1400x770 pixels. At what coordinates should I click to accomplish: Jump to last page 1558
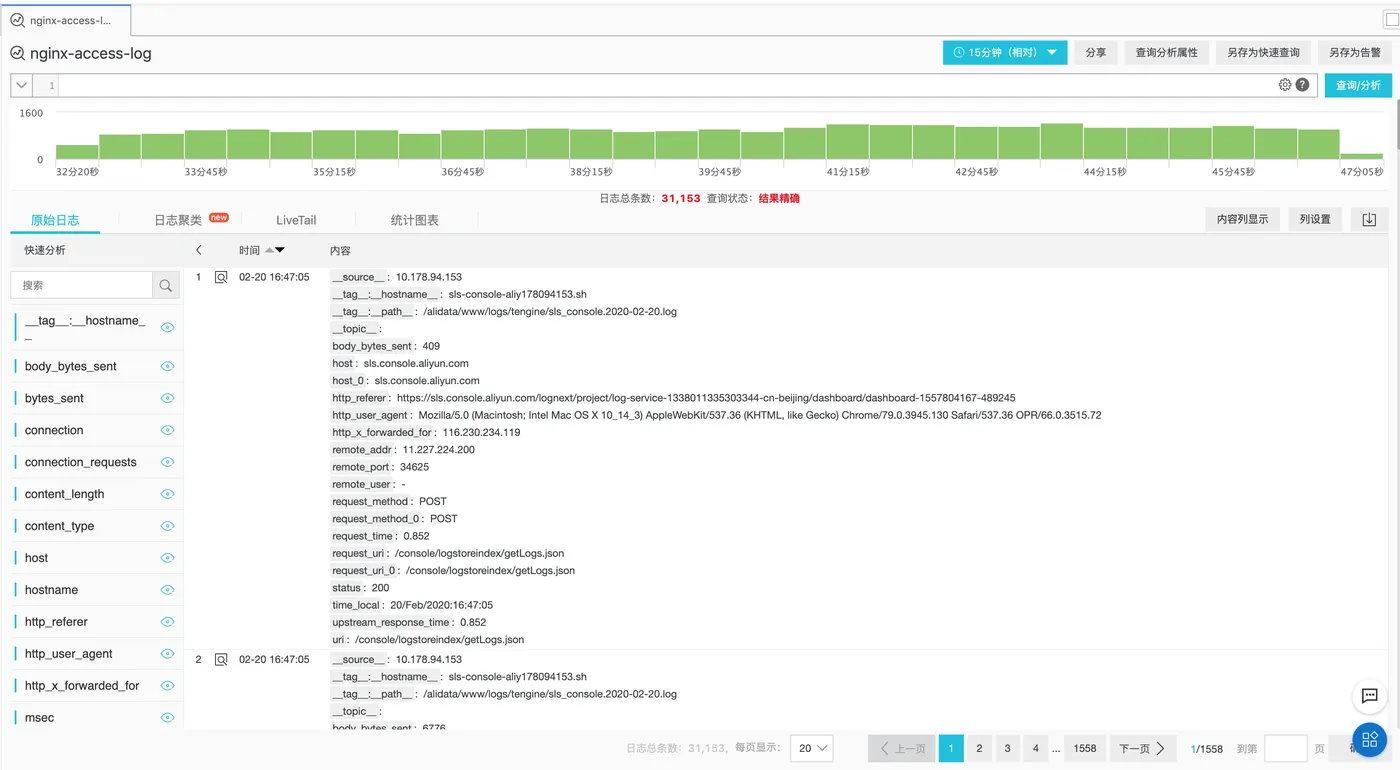coord(1085,748)
